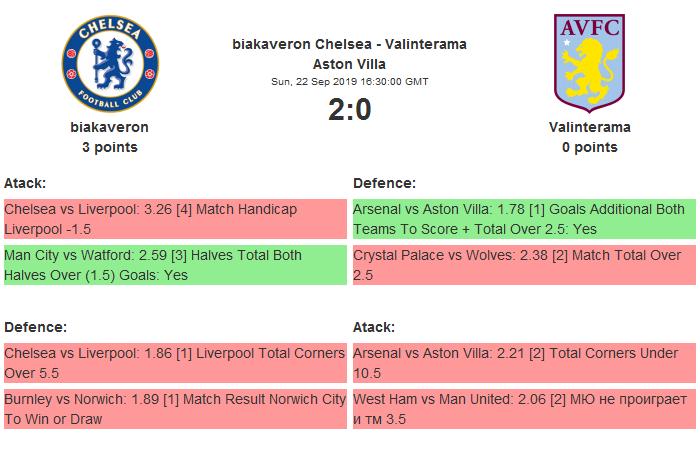Click the bottom-right Atack section heading
The height and width of the screenshot is (460, 700).
(x=374, y=327)
